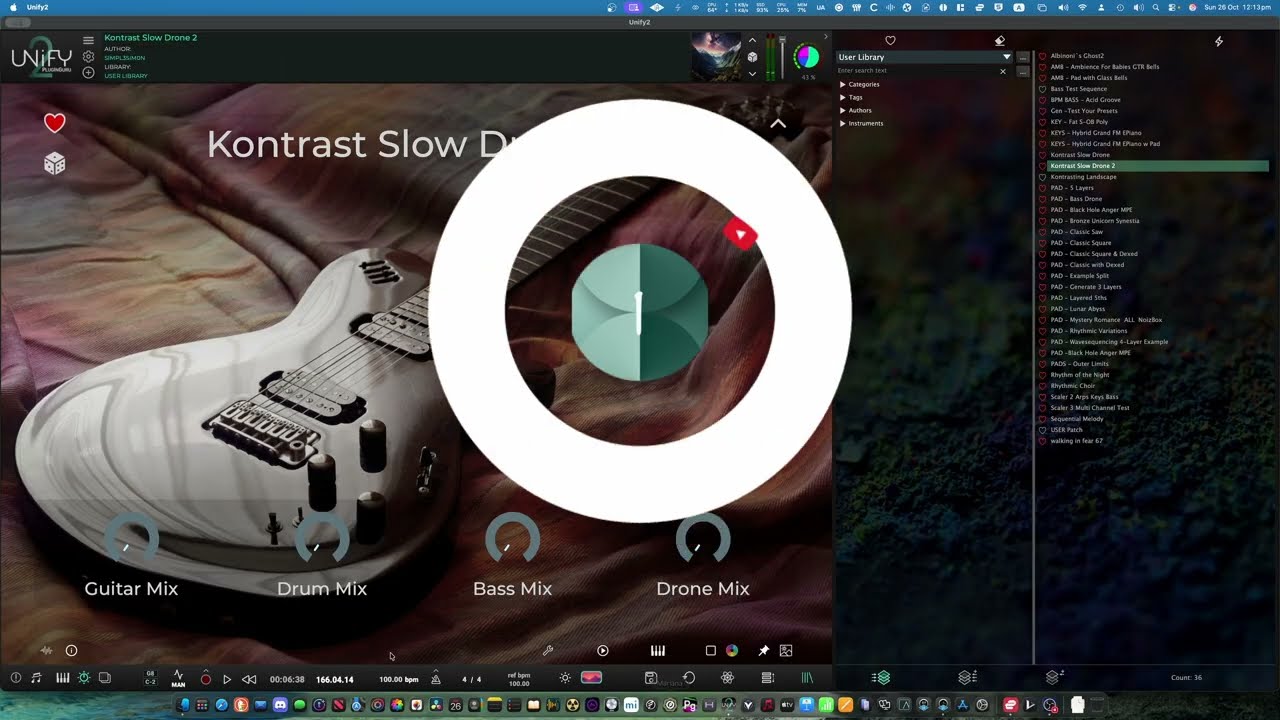Go to previous patch with up arrow

click(752, 41)
